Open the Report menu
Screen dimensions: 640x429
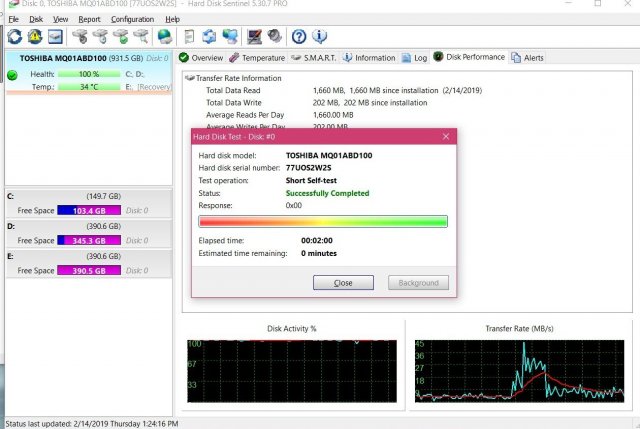[89, 19]
